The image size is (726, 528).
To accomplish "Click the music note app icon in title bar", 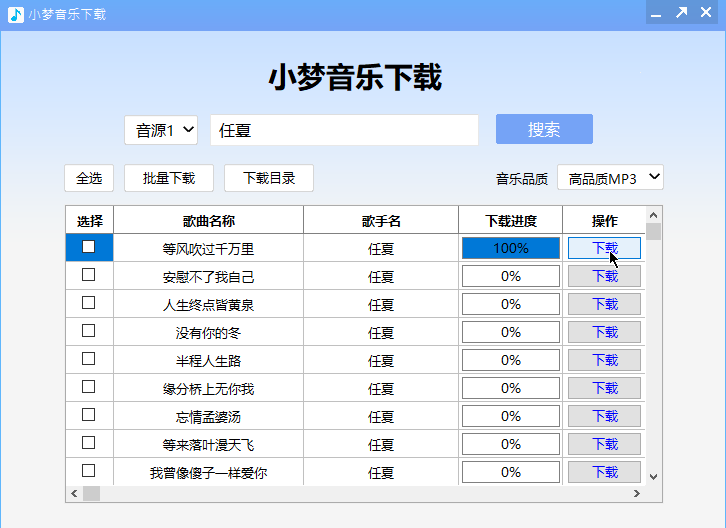I will tap(16, 14).
